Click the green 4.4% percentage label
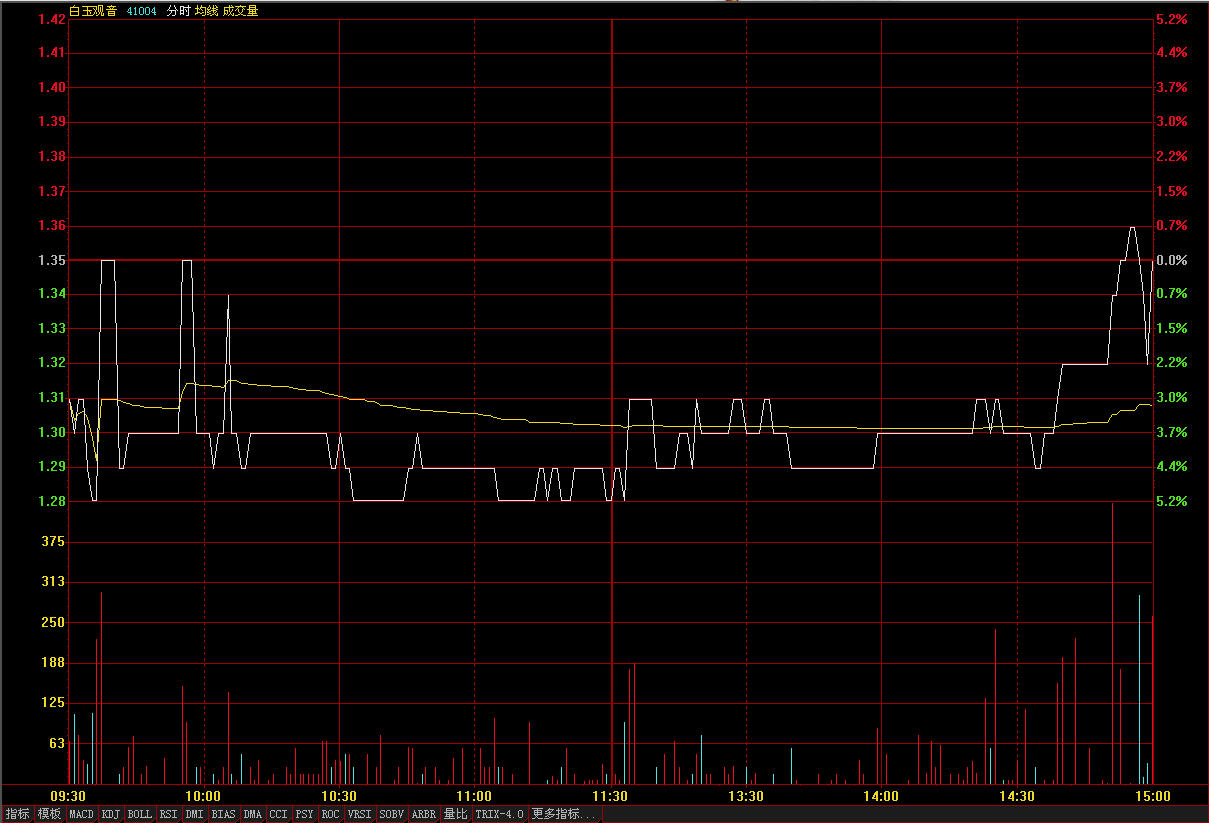Viewport: 1209px width, 823px height. 1171,467
